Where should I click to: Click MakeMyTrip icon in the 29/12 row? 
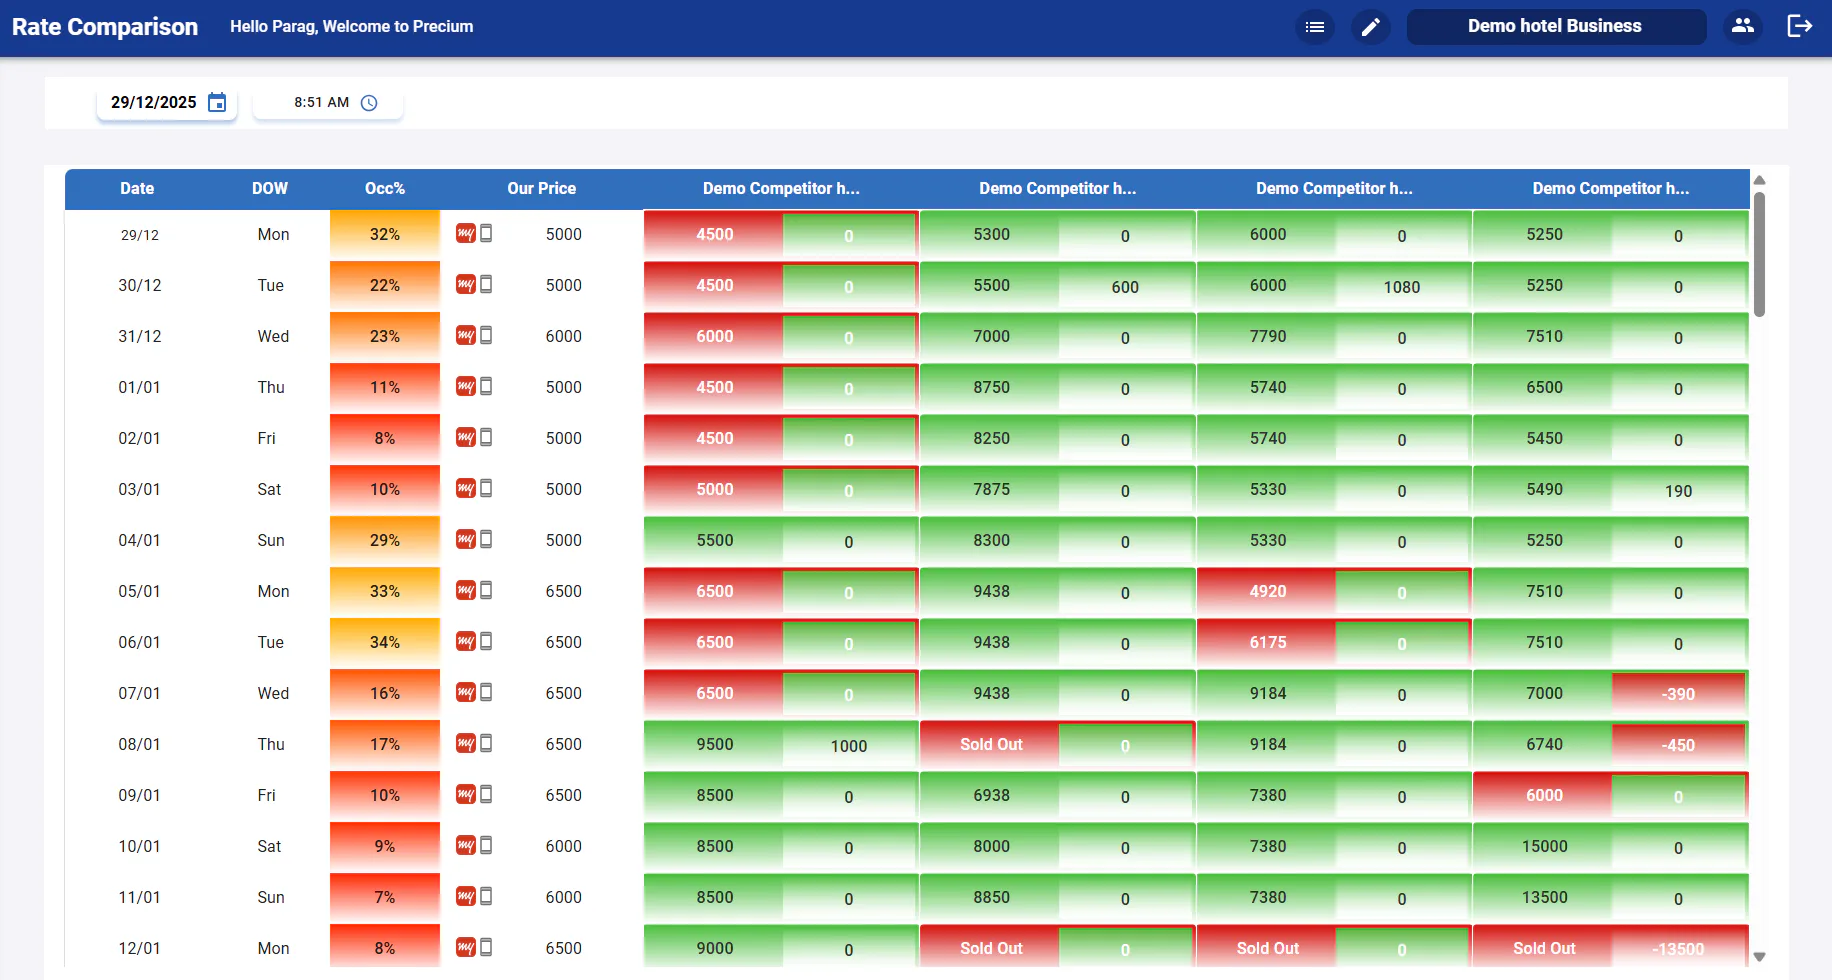[x=465, y=233]
